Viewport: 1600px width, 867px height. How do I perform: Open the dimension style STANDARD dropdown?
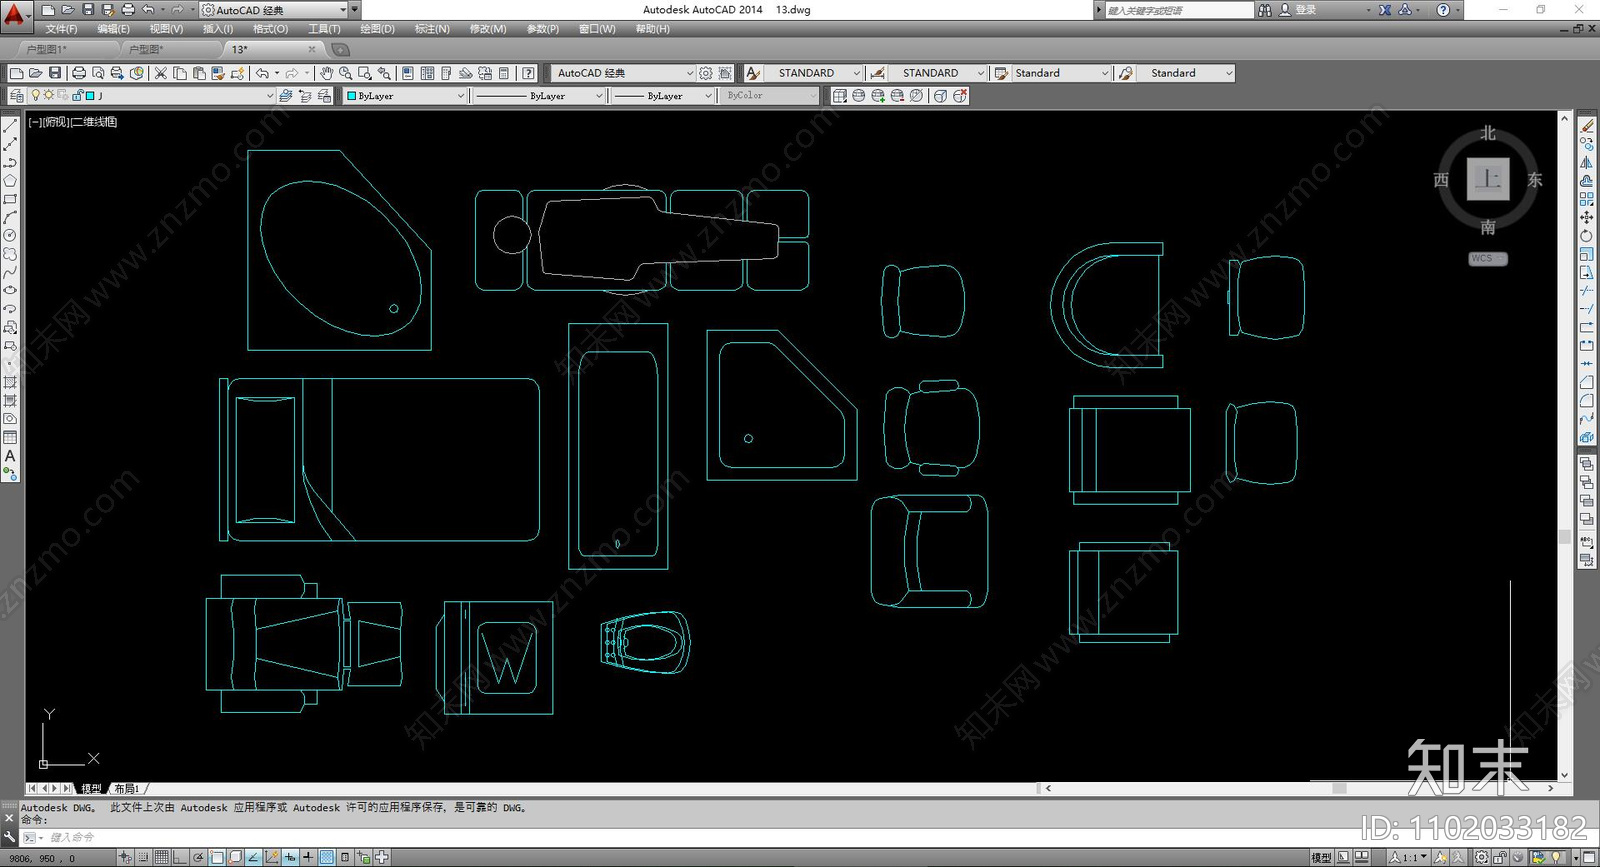click(x=938, y=73)
